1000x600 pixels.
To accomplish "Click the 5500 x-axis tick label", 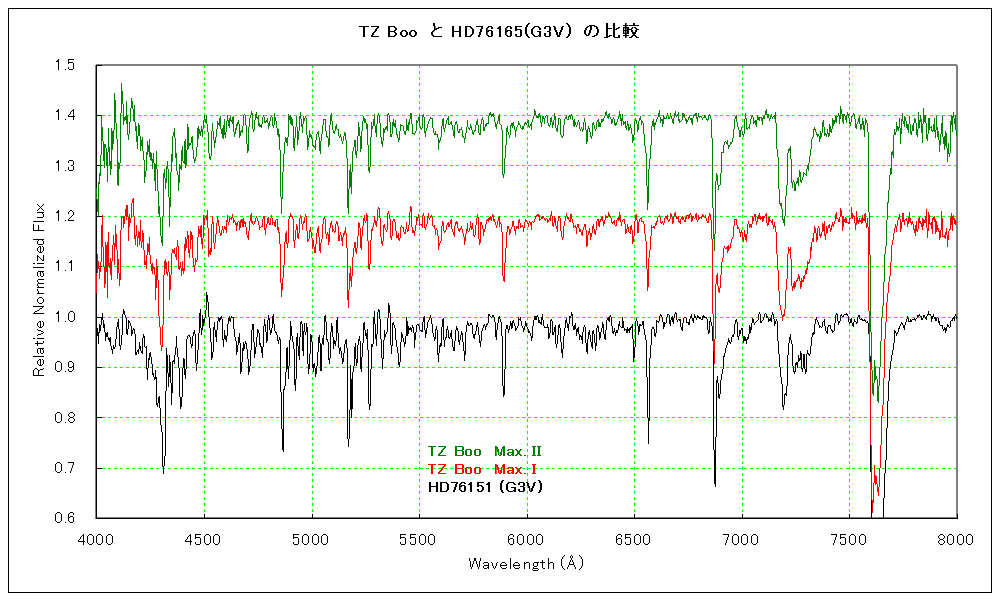I will pyautogui.click(x=419, y=537).
